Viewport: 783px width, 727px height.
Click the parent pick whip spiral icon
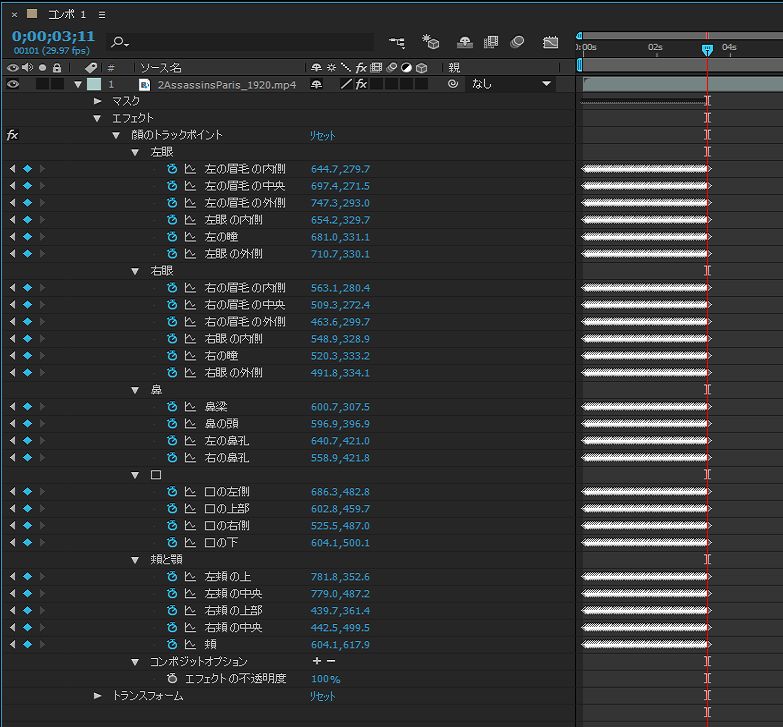(453, 84)
